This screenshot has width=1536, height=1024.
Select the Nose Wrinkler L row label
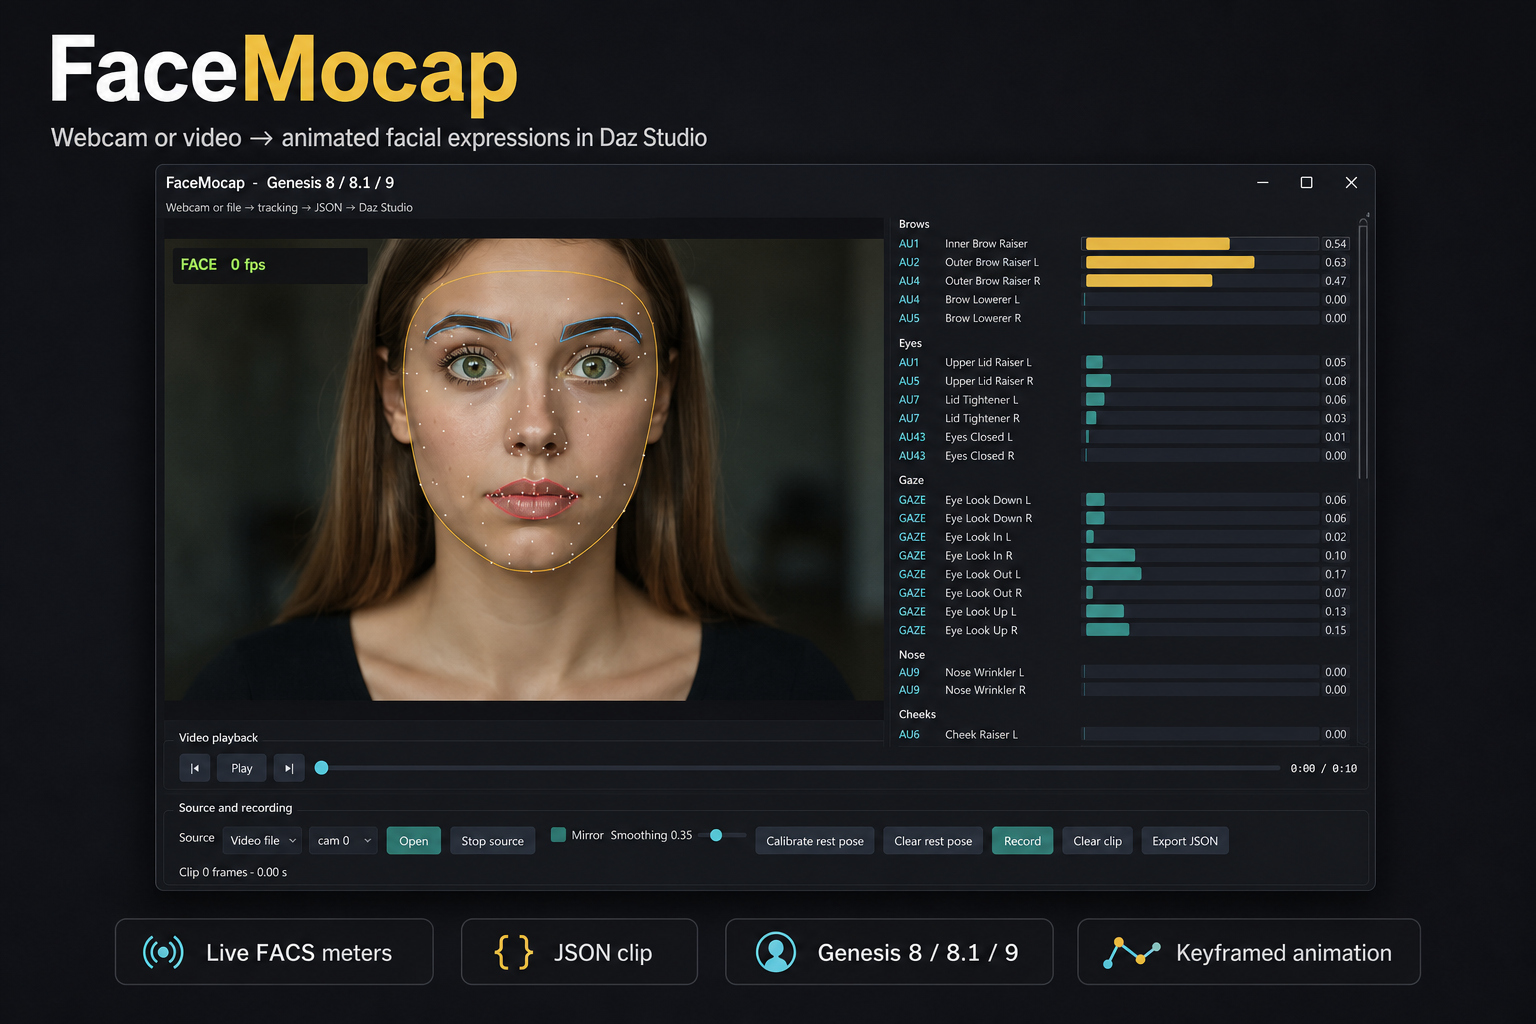[984, 672]
